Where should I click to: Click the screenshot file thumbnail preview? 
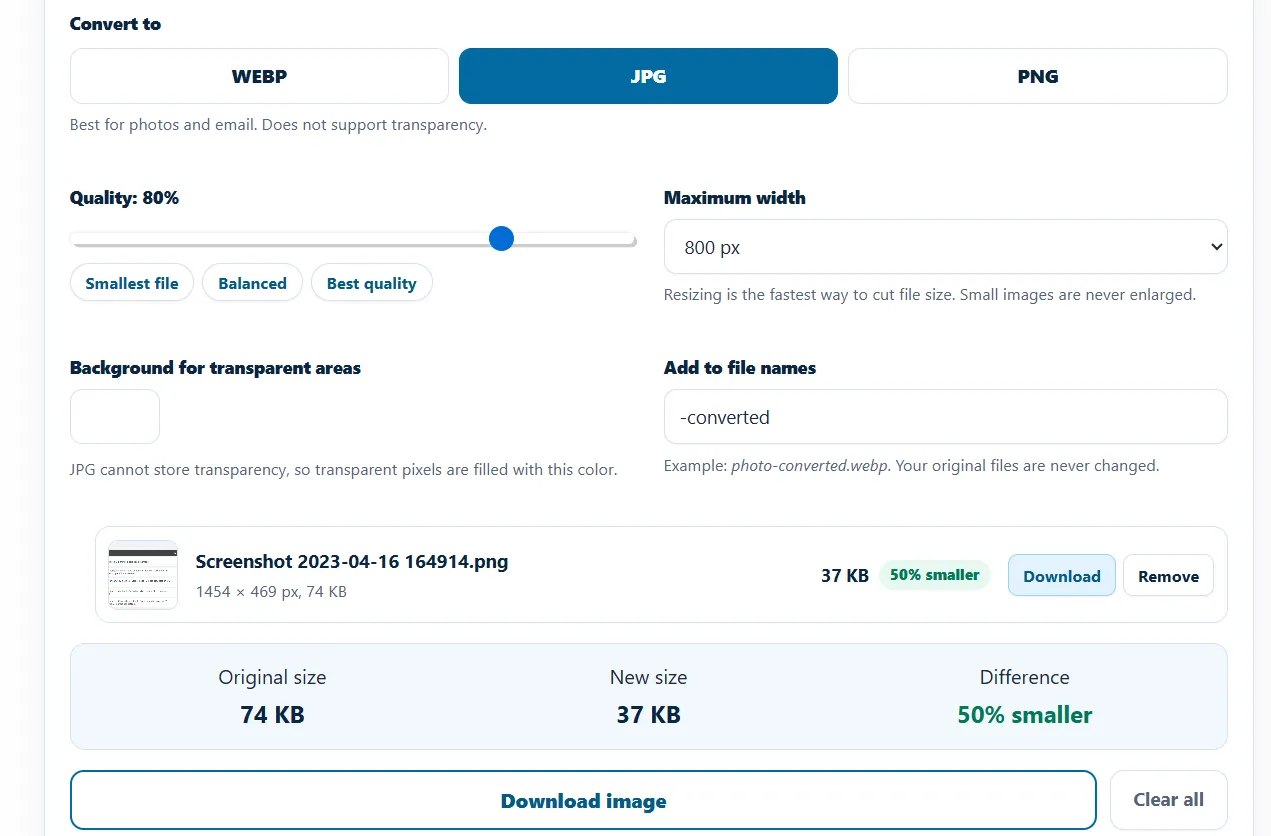coord(143,575)
